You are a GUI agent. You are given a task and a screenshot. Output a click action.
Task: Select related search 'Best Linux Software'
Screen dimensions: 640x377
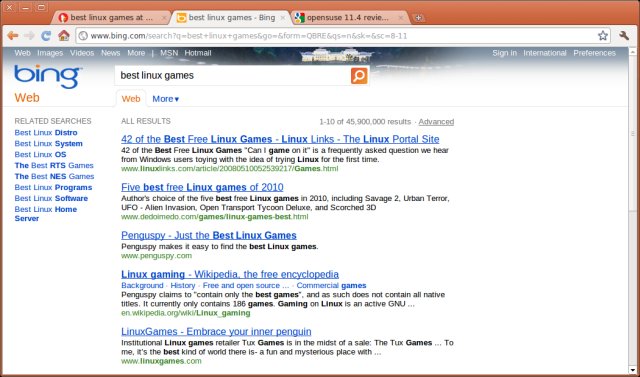pos(51,199)
